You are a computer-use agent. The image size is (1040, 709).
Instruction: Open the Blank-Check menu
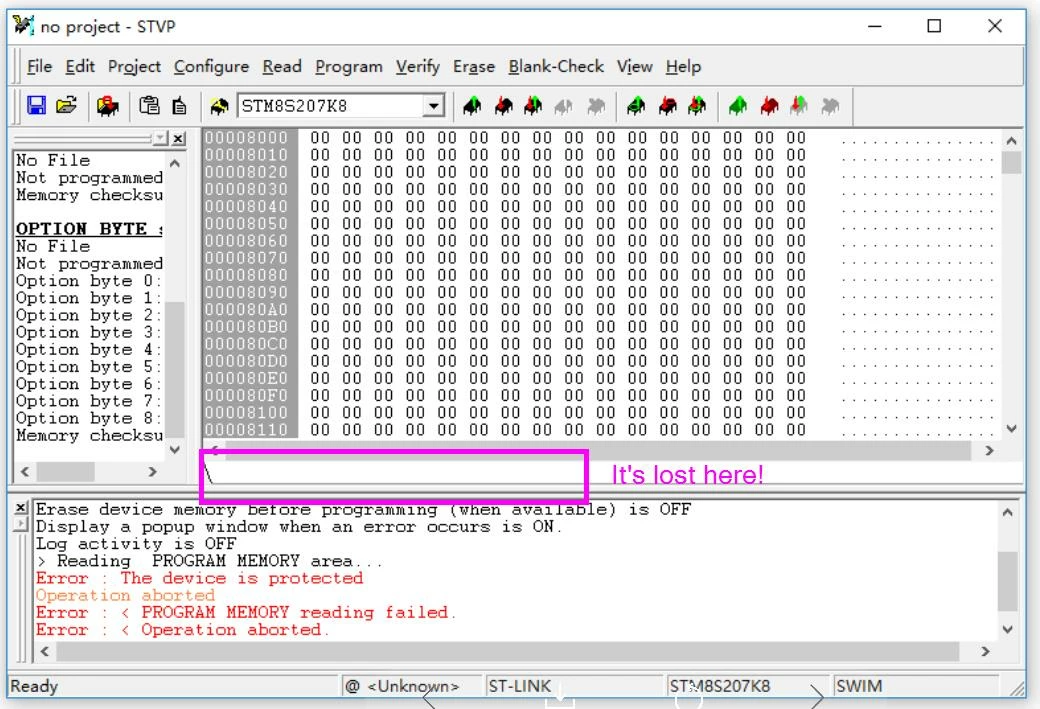click(x=556, y=66)
